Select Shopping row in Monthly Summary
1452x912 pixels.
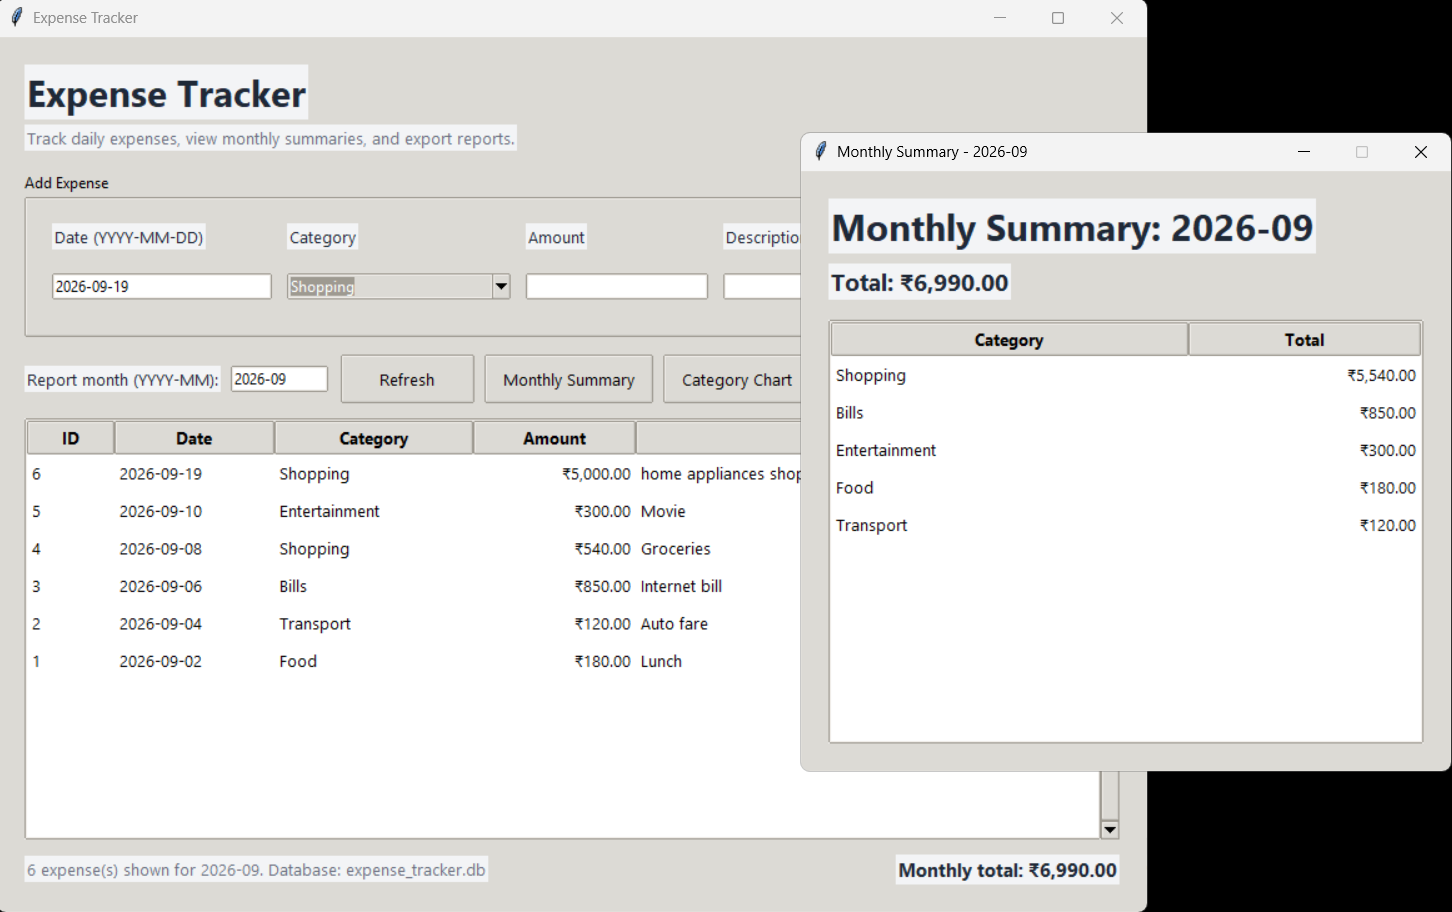[1126, 376]
